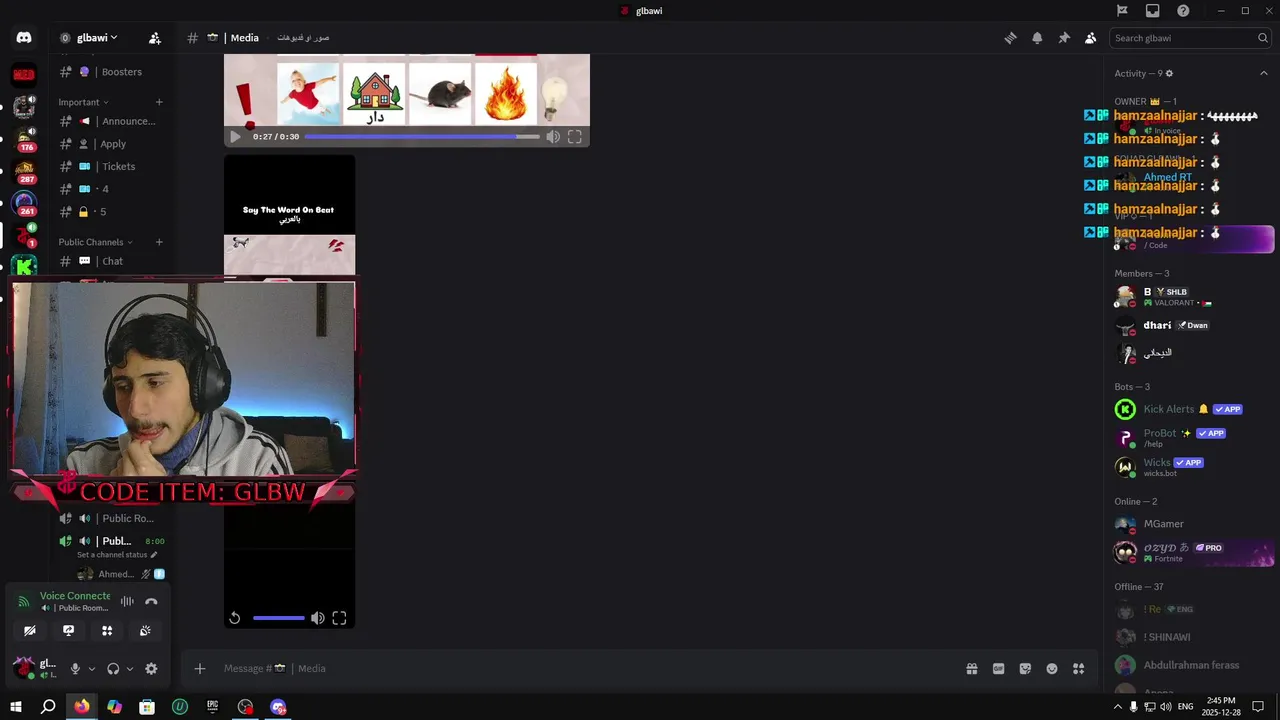
Task: Open the Public Room voice channel with the 8:00 timer
Action: click(111, 541)
